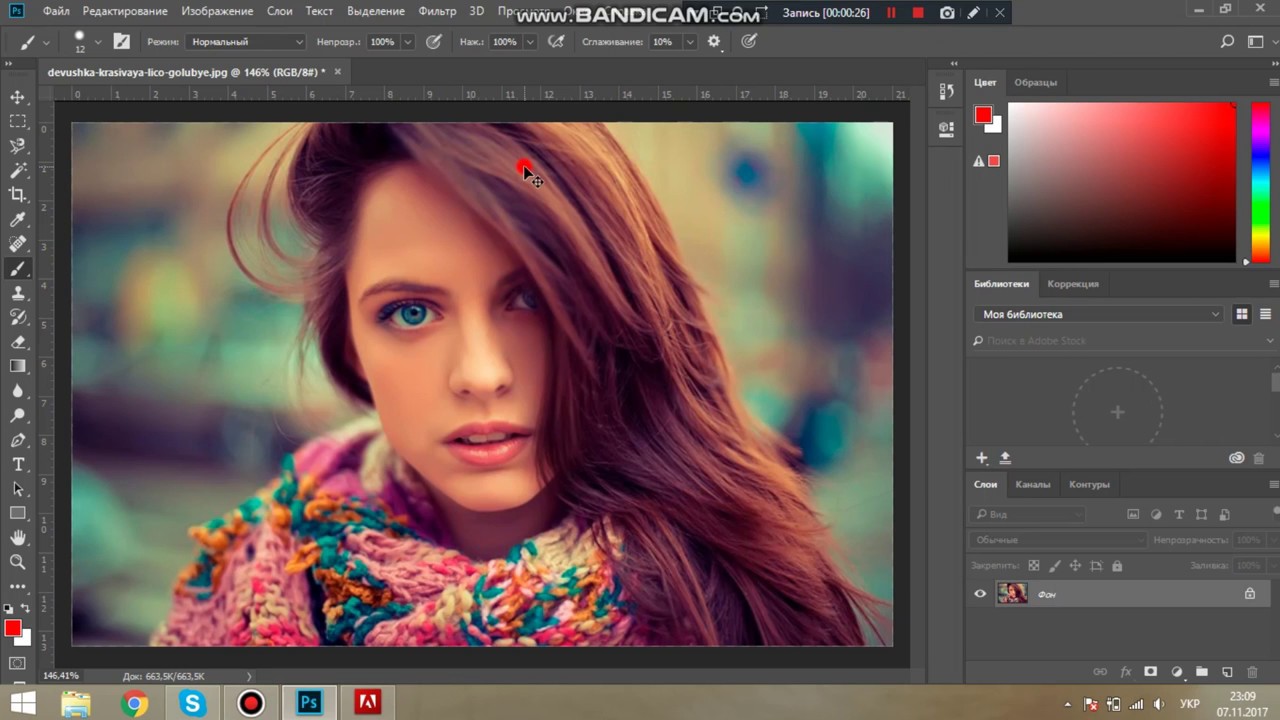Image resolution: width=1280 pixels, height=720 pixels.
Task: Select the History Brush tool
Action: click(x=18, y=317)
